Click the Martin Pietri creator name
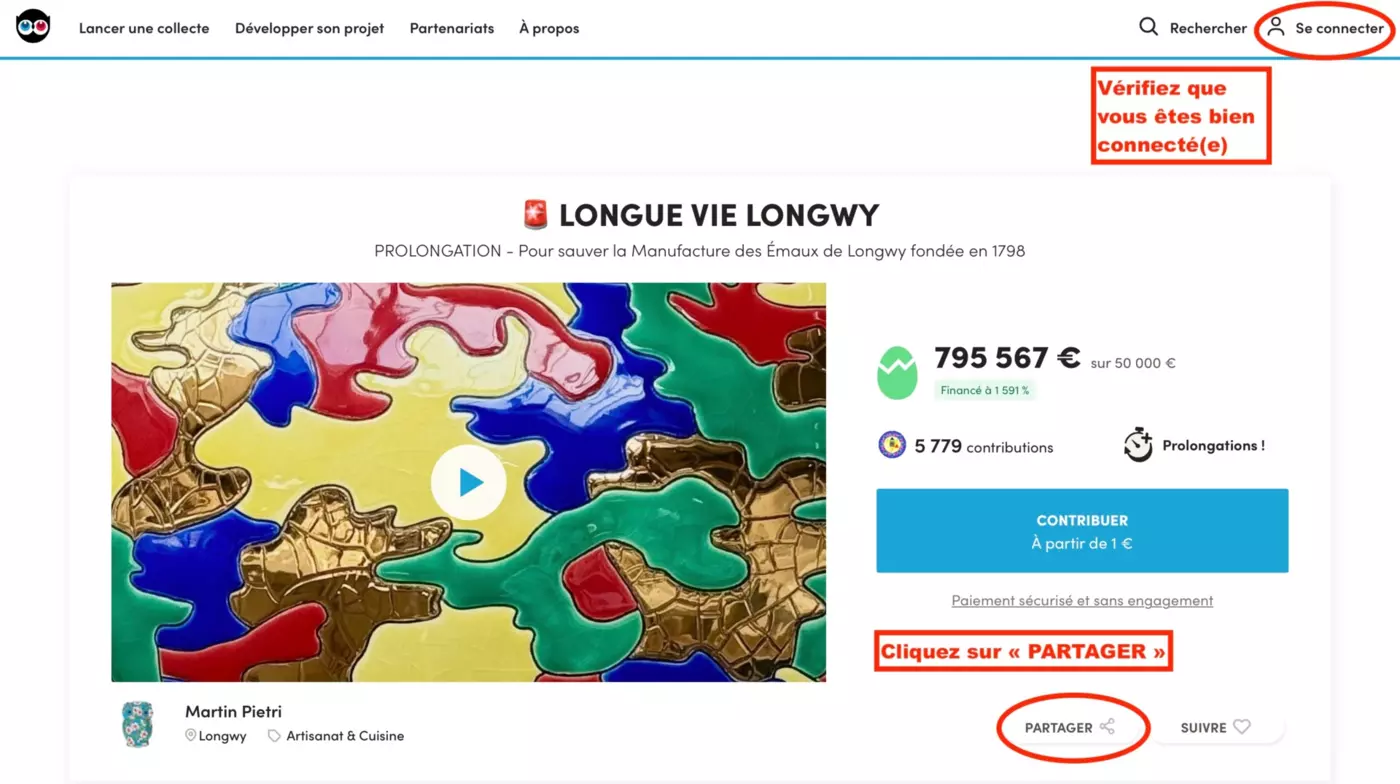 point(233,712)
